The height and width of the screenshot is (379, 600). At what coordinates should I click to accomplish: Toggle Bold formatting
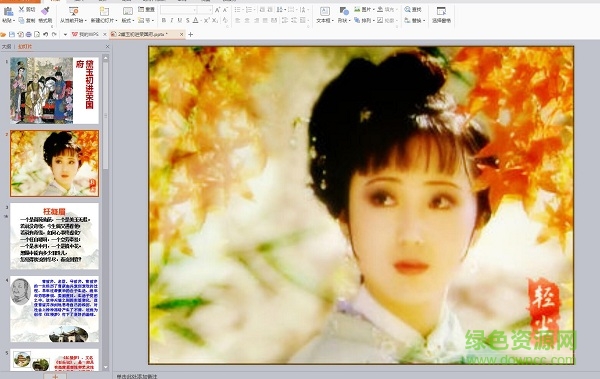[164, 20]
